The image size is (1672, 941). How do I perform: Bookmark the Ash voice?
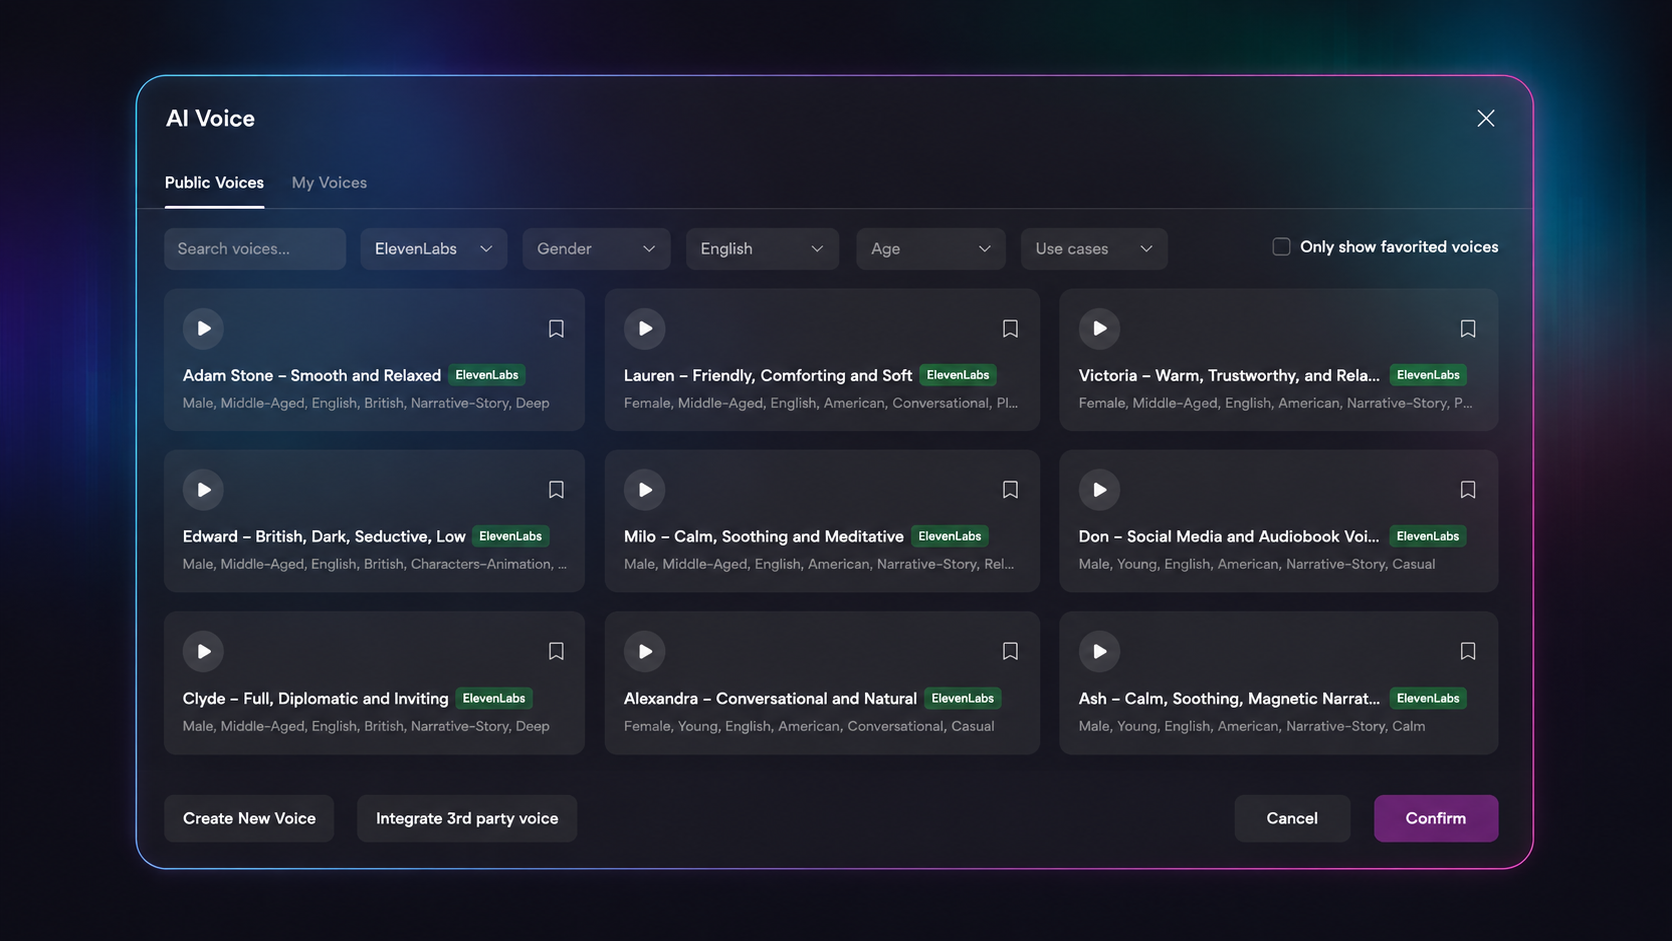[x=1467, y=652]
